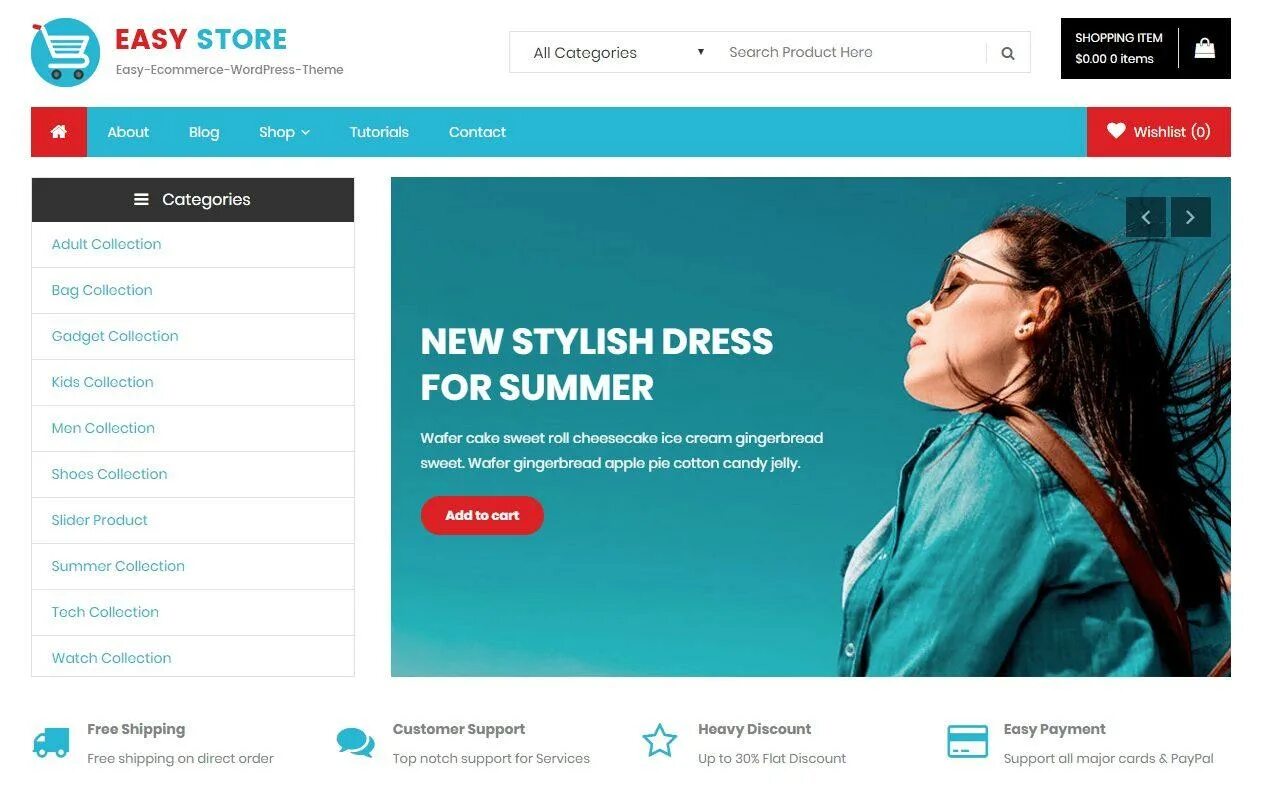The width and height of the screenshot is (1287, 787).
Task: Click the Wishlist heart icon
Action: coord(1116,131)
